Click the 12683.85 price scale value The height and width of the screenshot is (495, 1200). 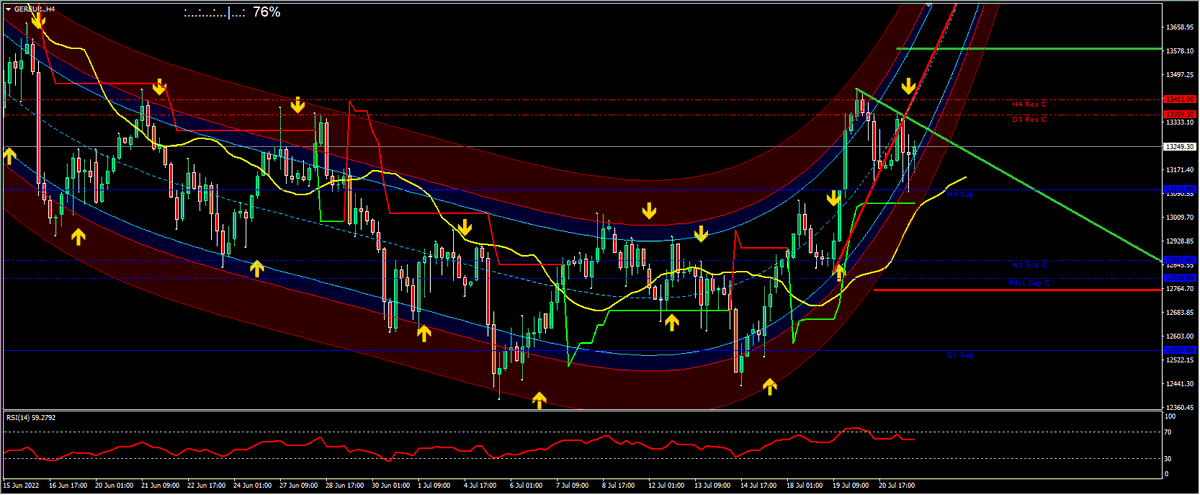pyautogui.click(x=1180, y=313)
